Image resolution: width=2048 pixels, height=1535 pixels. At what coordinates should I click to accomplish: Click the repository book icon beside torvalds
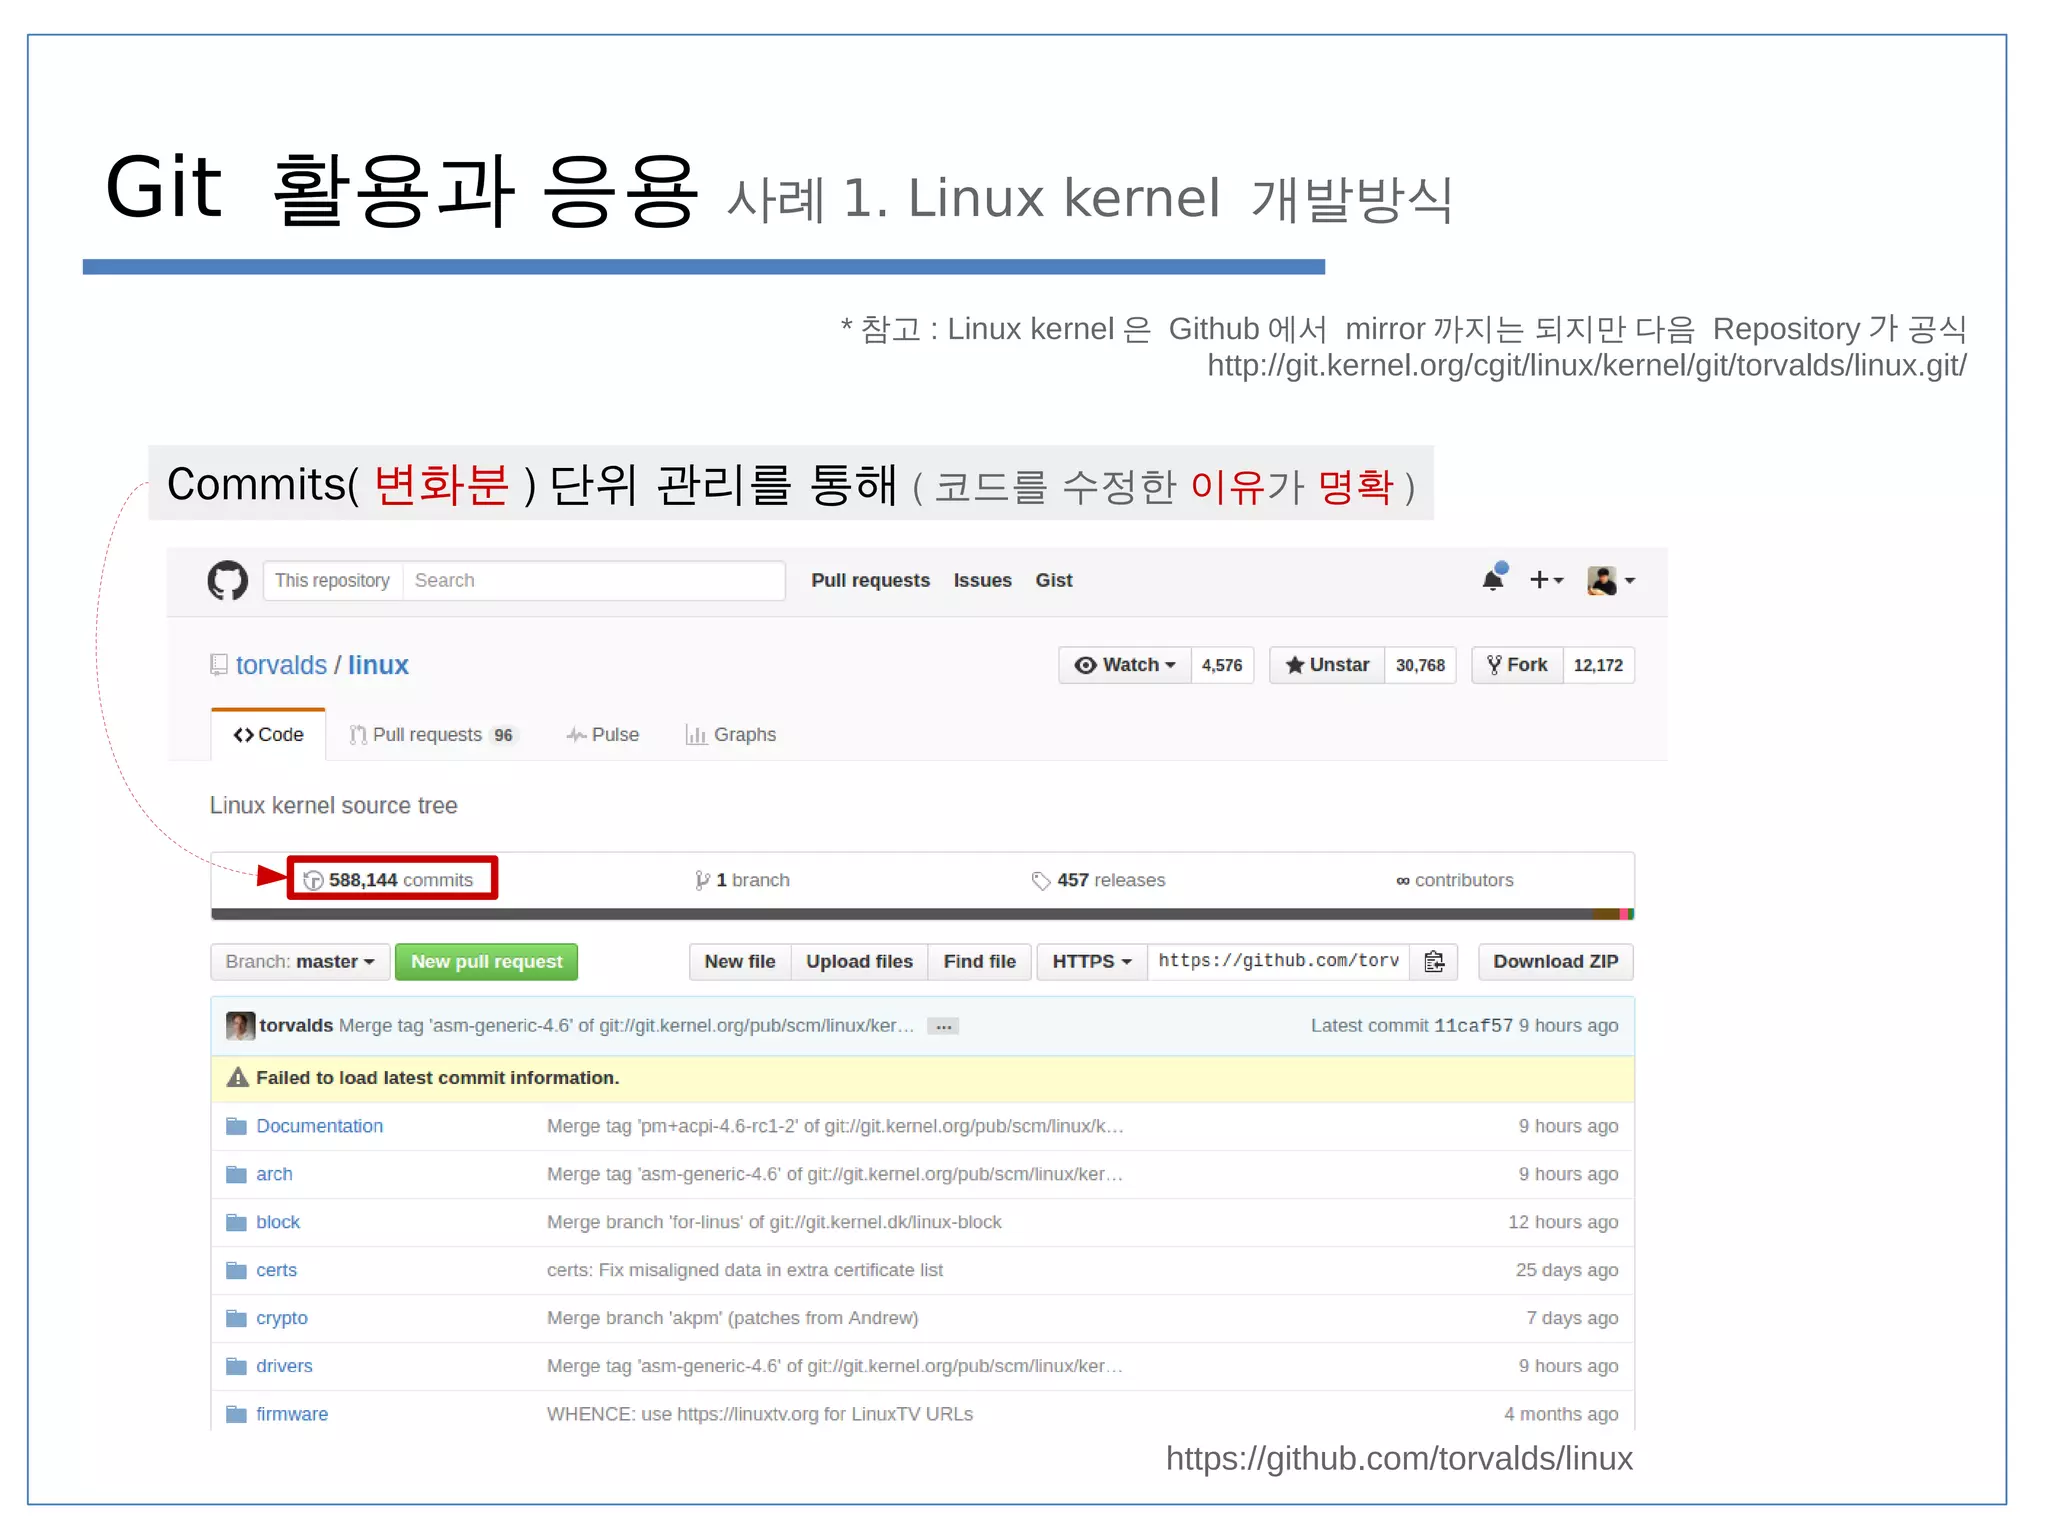(x=218, y=665)
